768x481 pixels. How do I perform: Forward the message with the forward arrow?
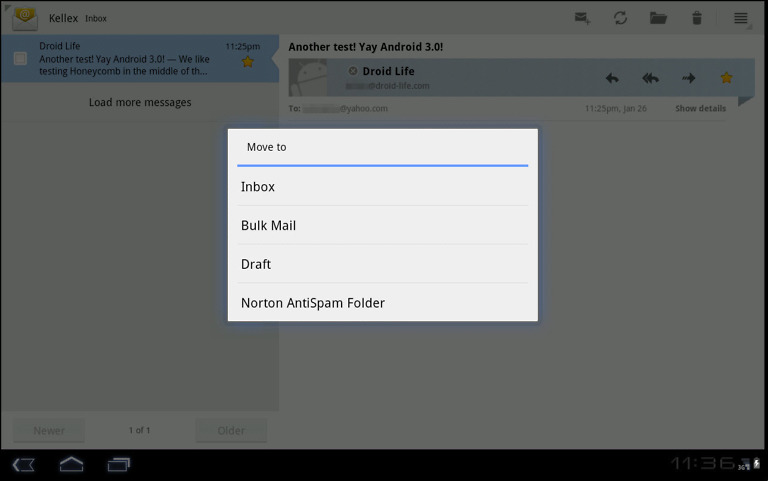(688, 78)
